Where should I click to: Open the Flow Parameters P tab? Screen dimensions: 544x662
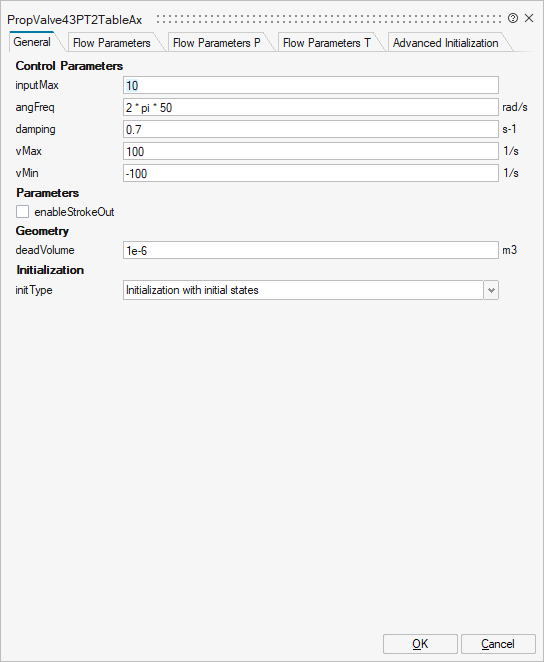[217, 43]
